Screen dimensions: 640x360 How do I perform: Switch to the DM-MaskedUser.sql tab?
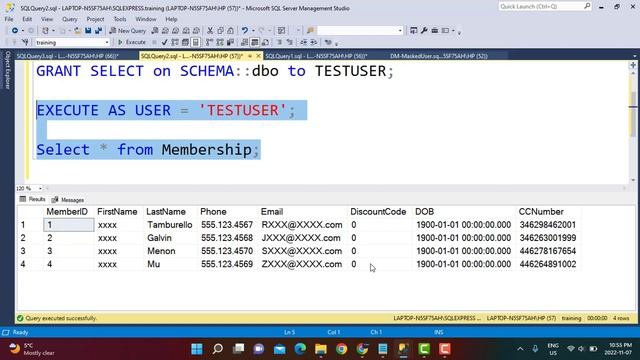439,56
